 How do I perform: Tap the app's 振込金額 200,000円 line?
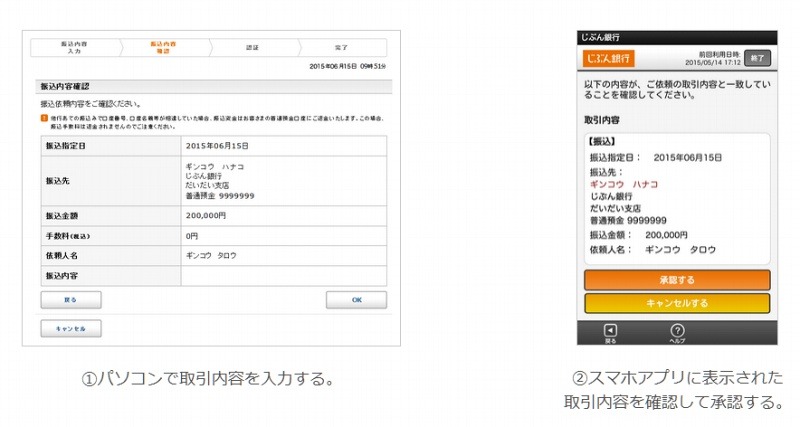(x=639, y=235)
